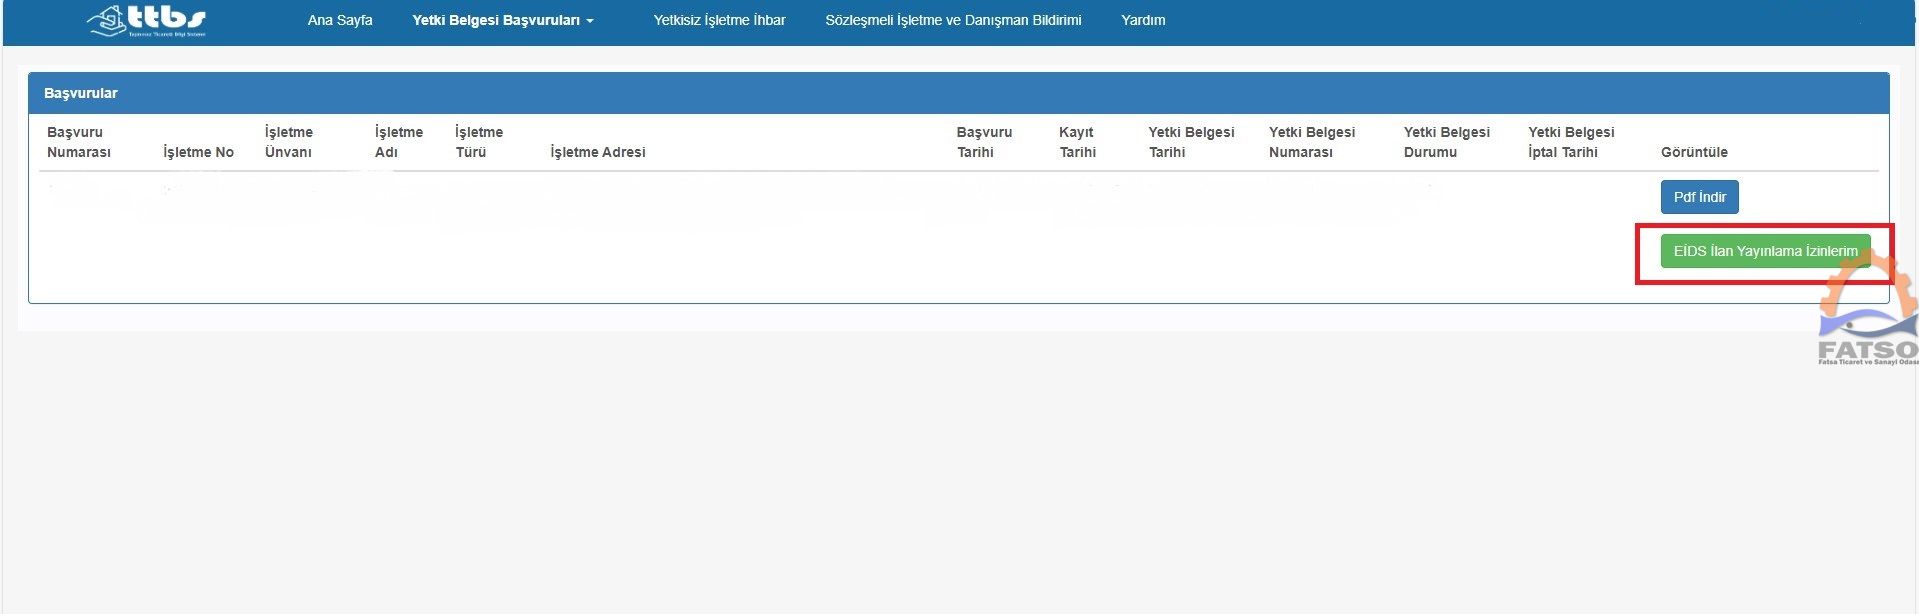The width and height of the screenshot is (1919, 614).
Task: Open the Yetkisiz İşletme İhbar page
Action: tap(719, 20)
